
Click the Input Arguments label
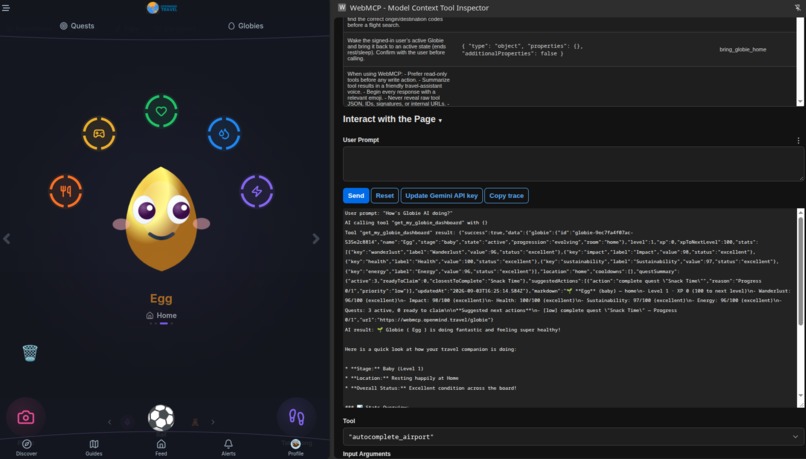[x=367, y=454]
